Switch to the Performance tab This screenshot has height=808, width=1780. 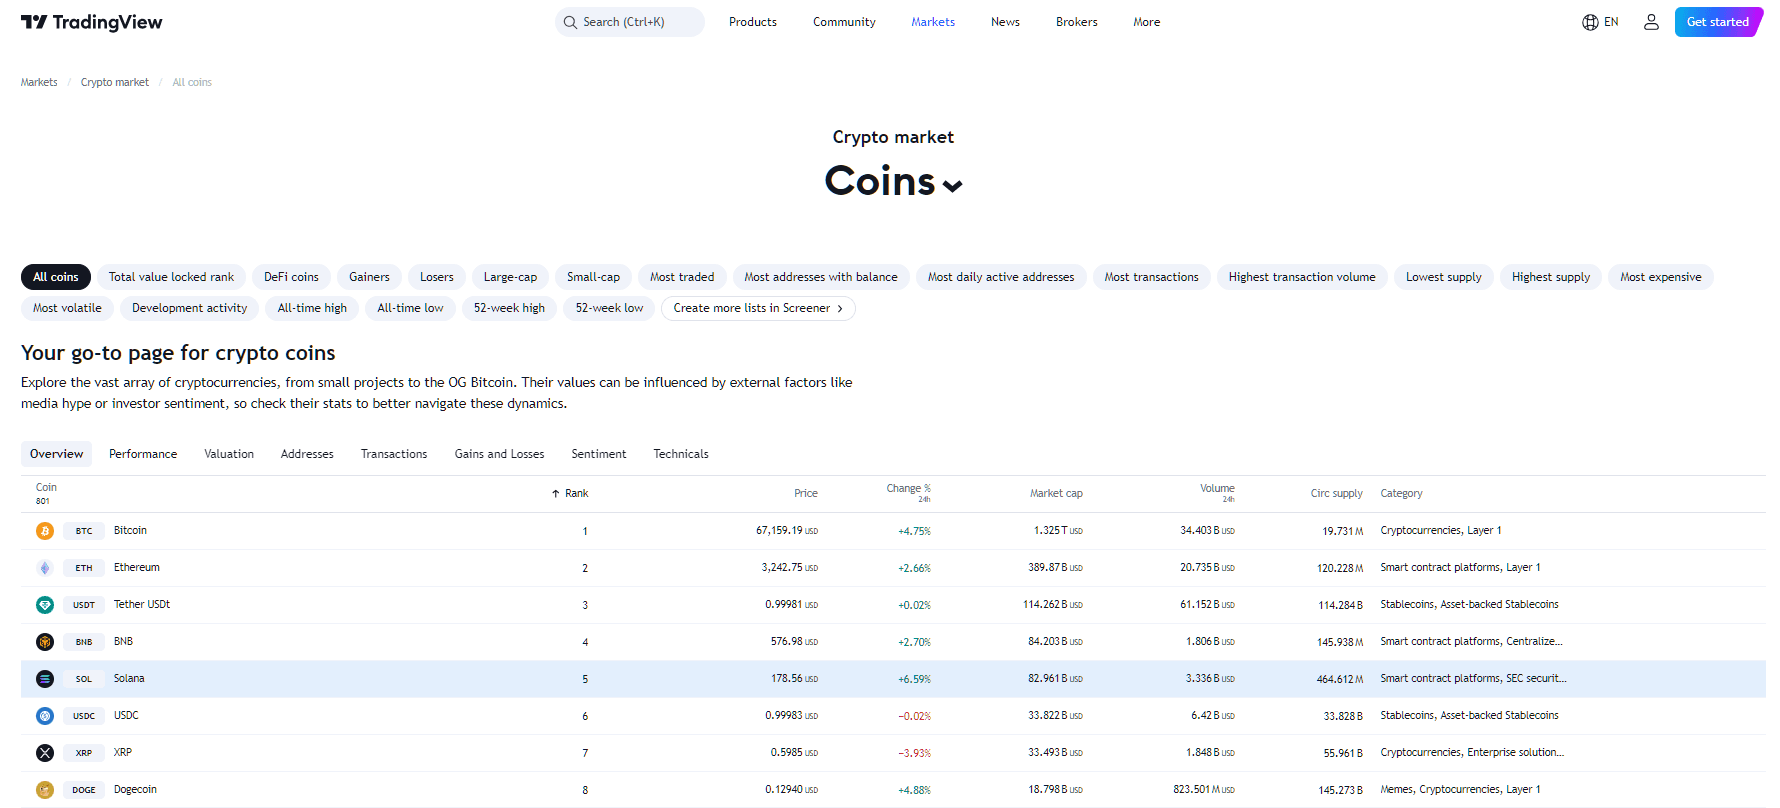tap(143, 454)
